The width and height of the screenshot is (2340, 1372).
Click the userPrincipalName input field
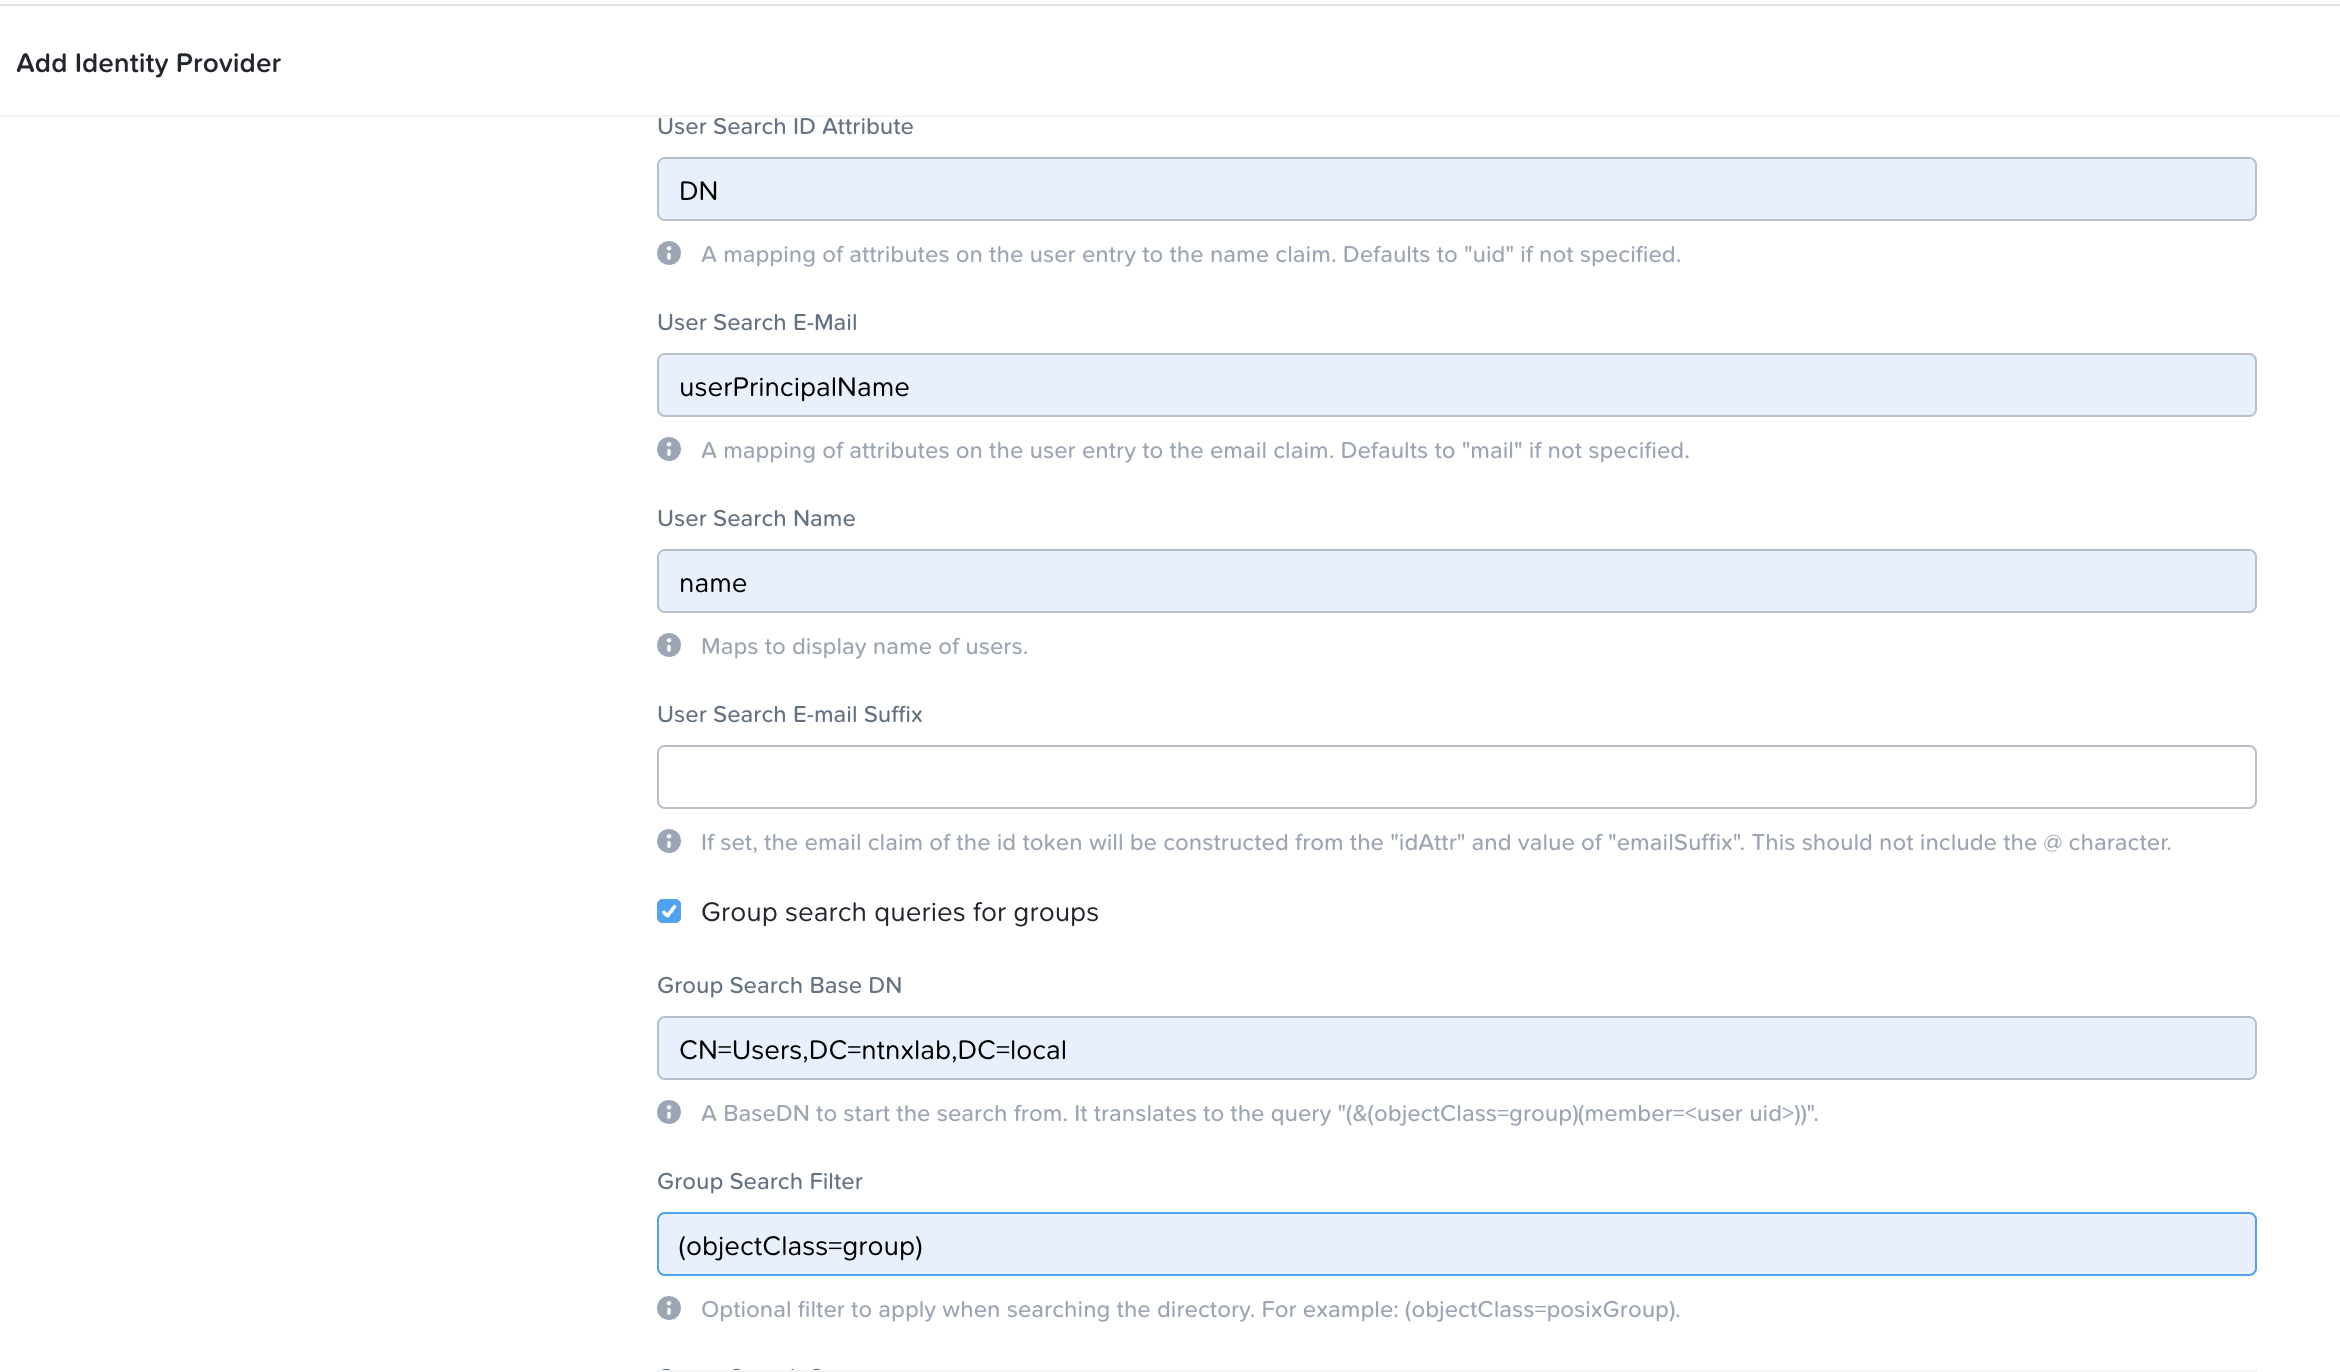pyautogui.click(x=1455, y=385)
